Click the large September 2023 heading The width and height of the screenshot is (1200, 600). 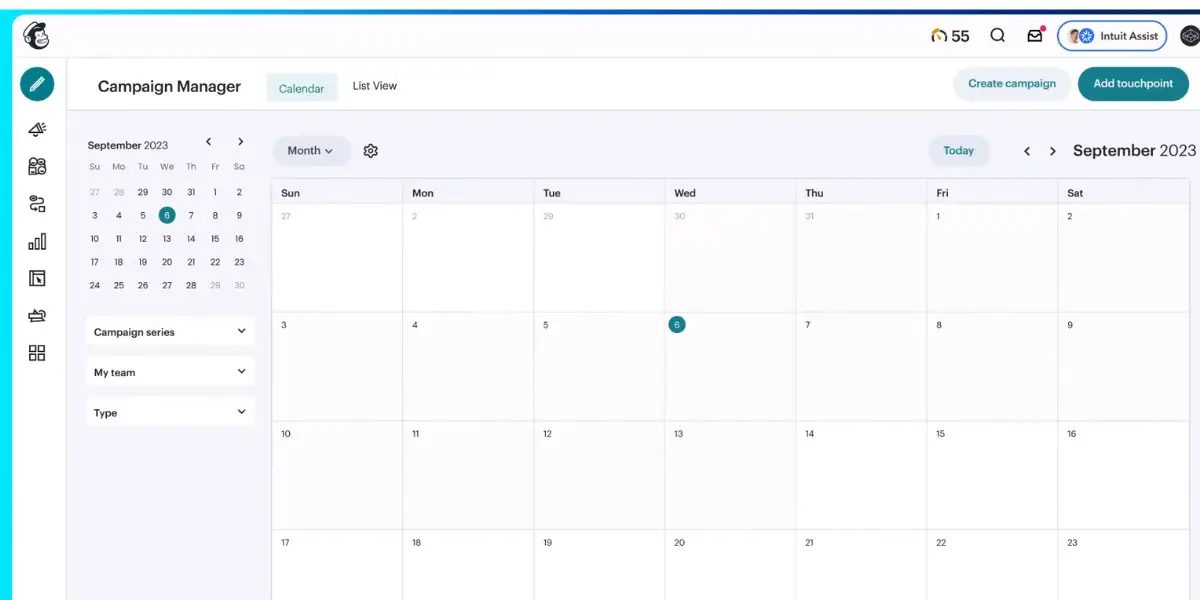pyautogui.click(x=1134, y=151)
